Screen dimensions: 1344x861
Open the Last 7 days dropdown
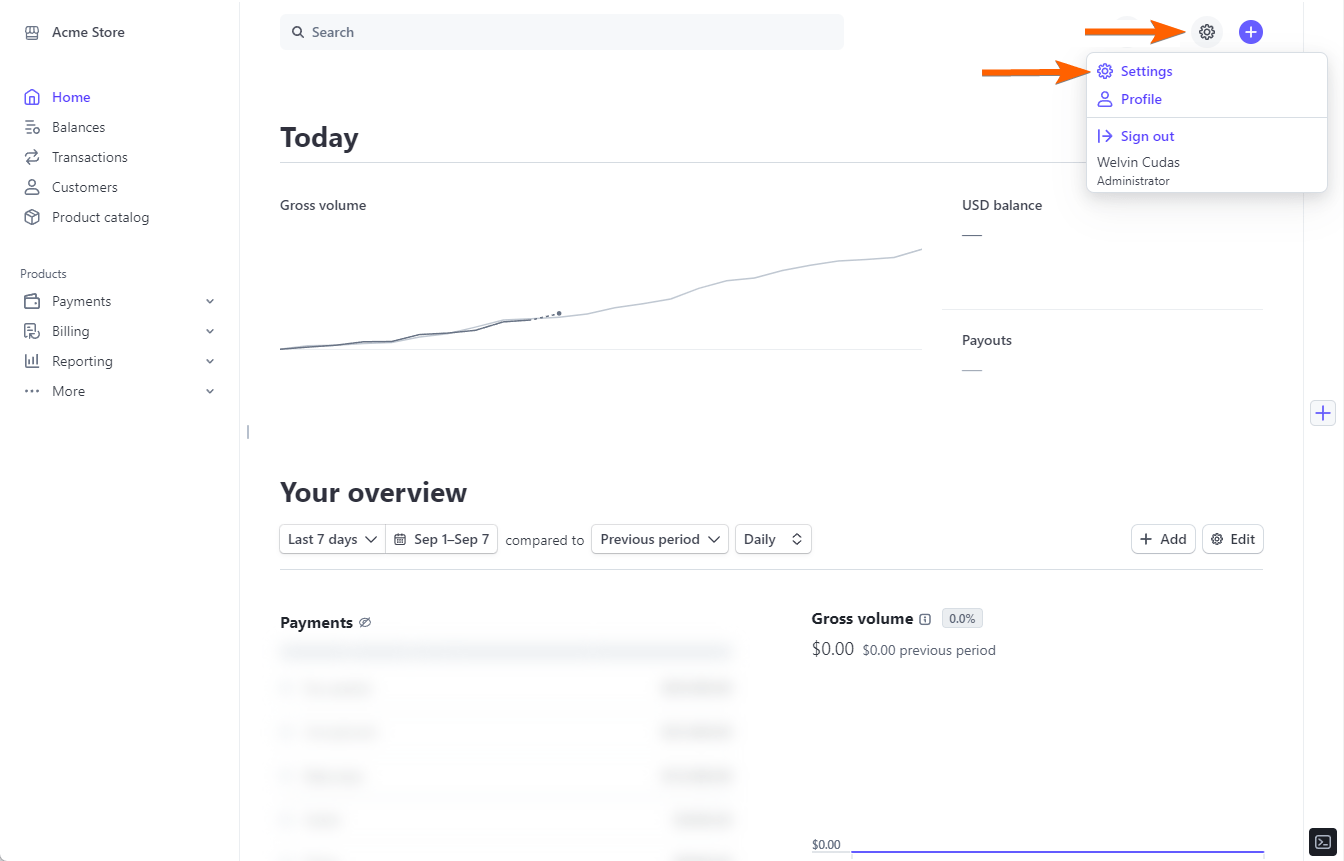click(332, 539)
